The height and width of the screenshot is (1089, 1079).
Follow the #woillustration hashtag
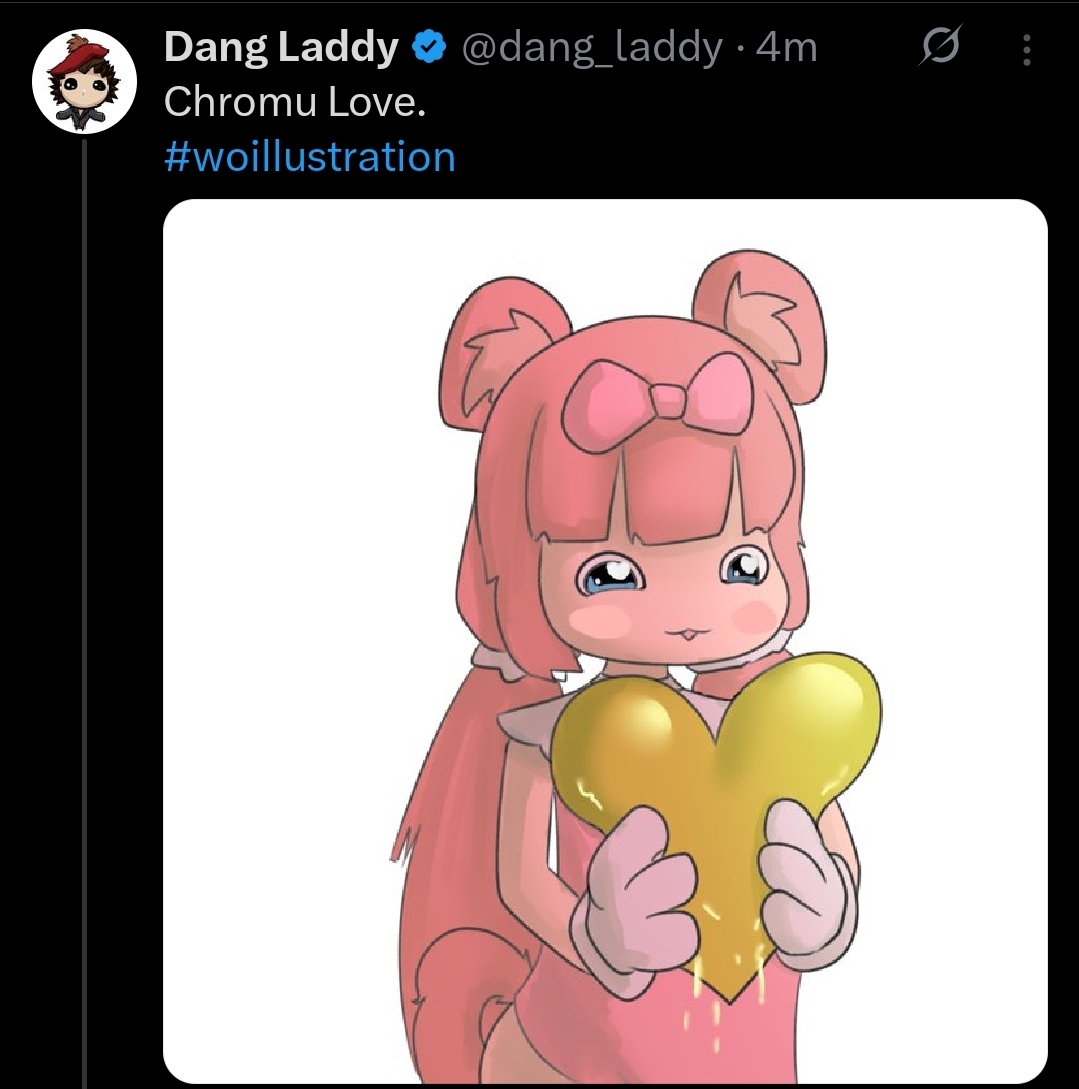[x=310, y=156]
